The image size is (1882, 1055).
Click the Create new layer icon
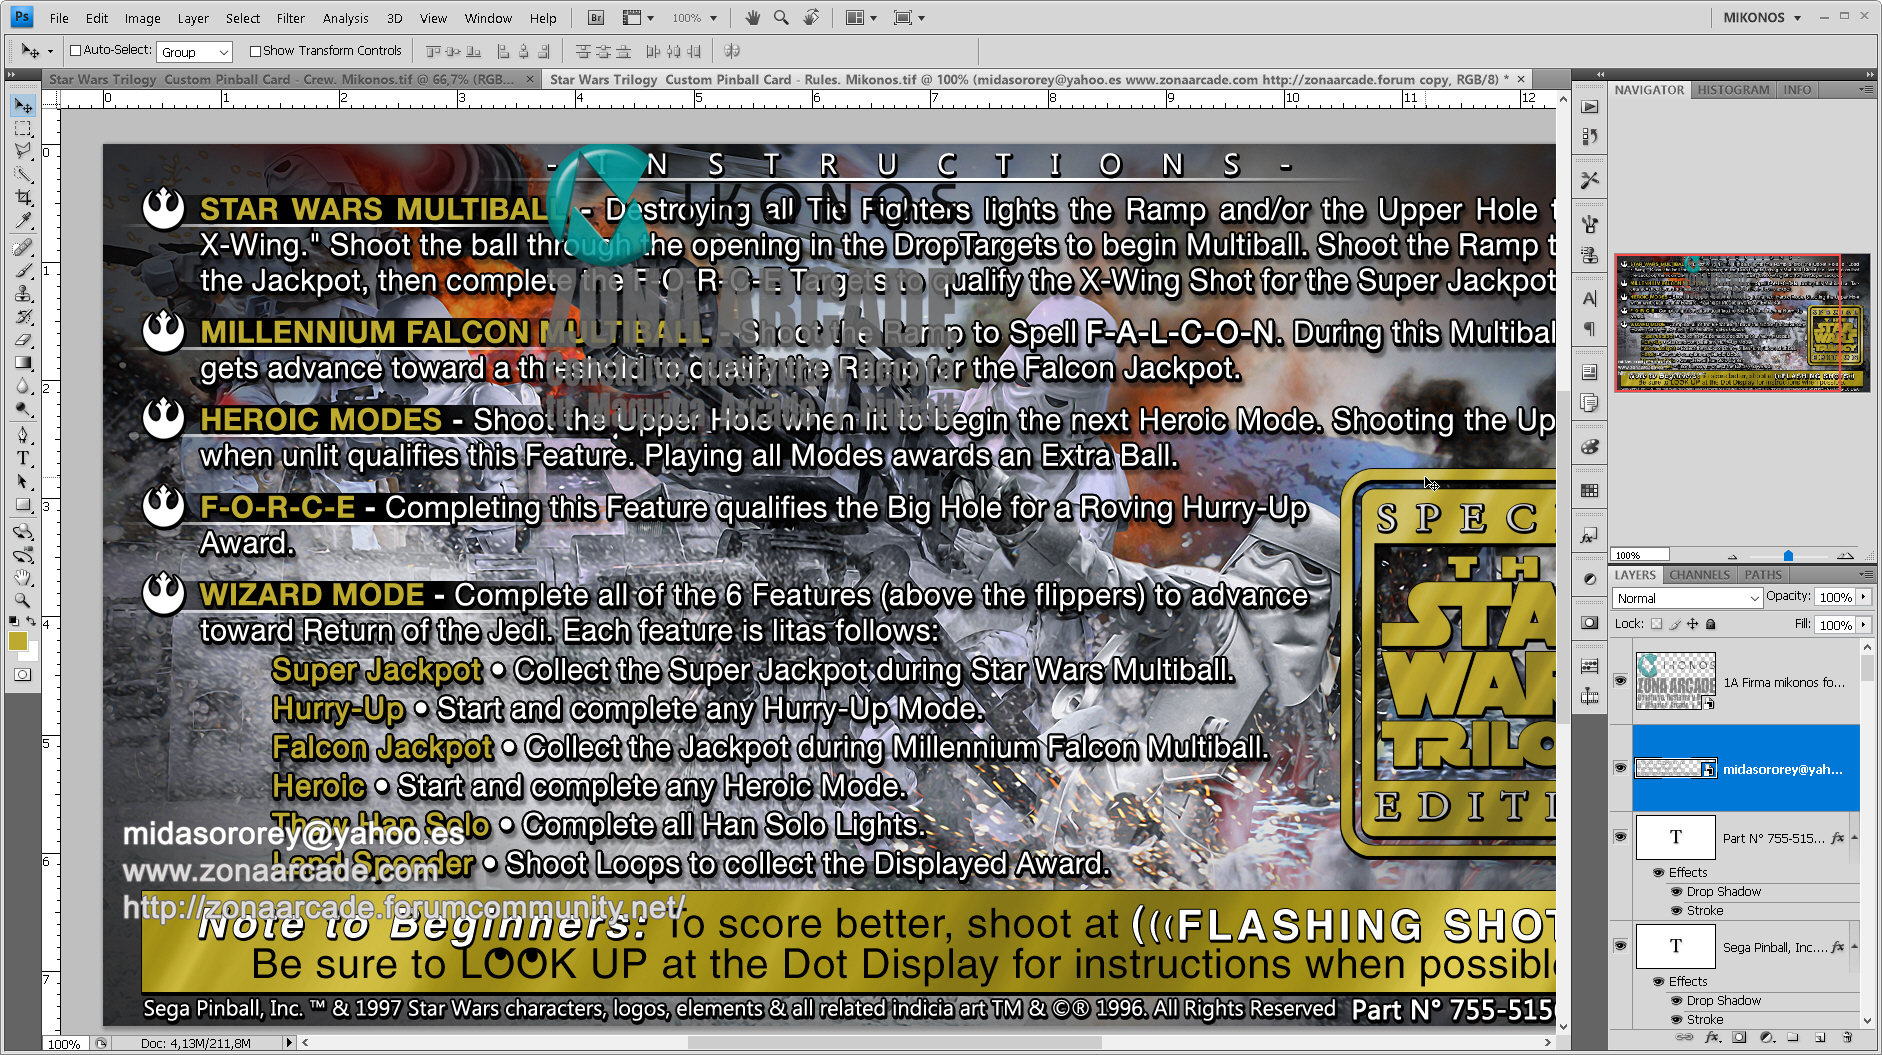pyautogui.click(x=1820, y=1038)
